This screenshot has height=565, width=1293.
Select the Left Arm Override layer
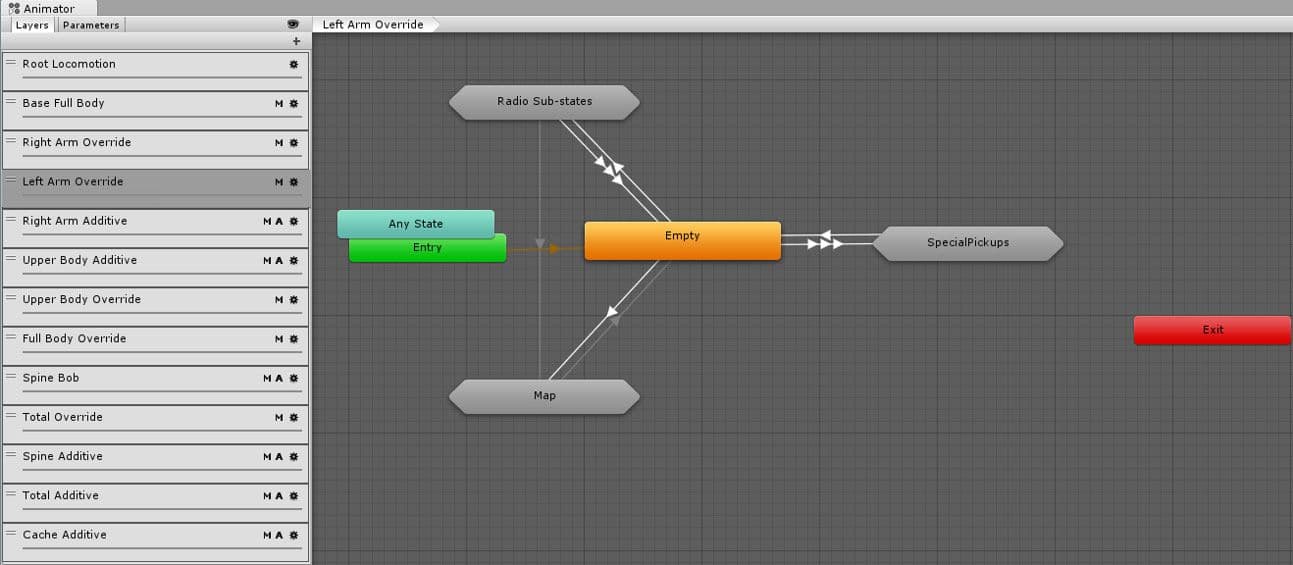(155, 188)
